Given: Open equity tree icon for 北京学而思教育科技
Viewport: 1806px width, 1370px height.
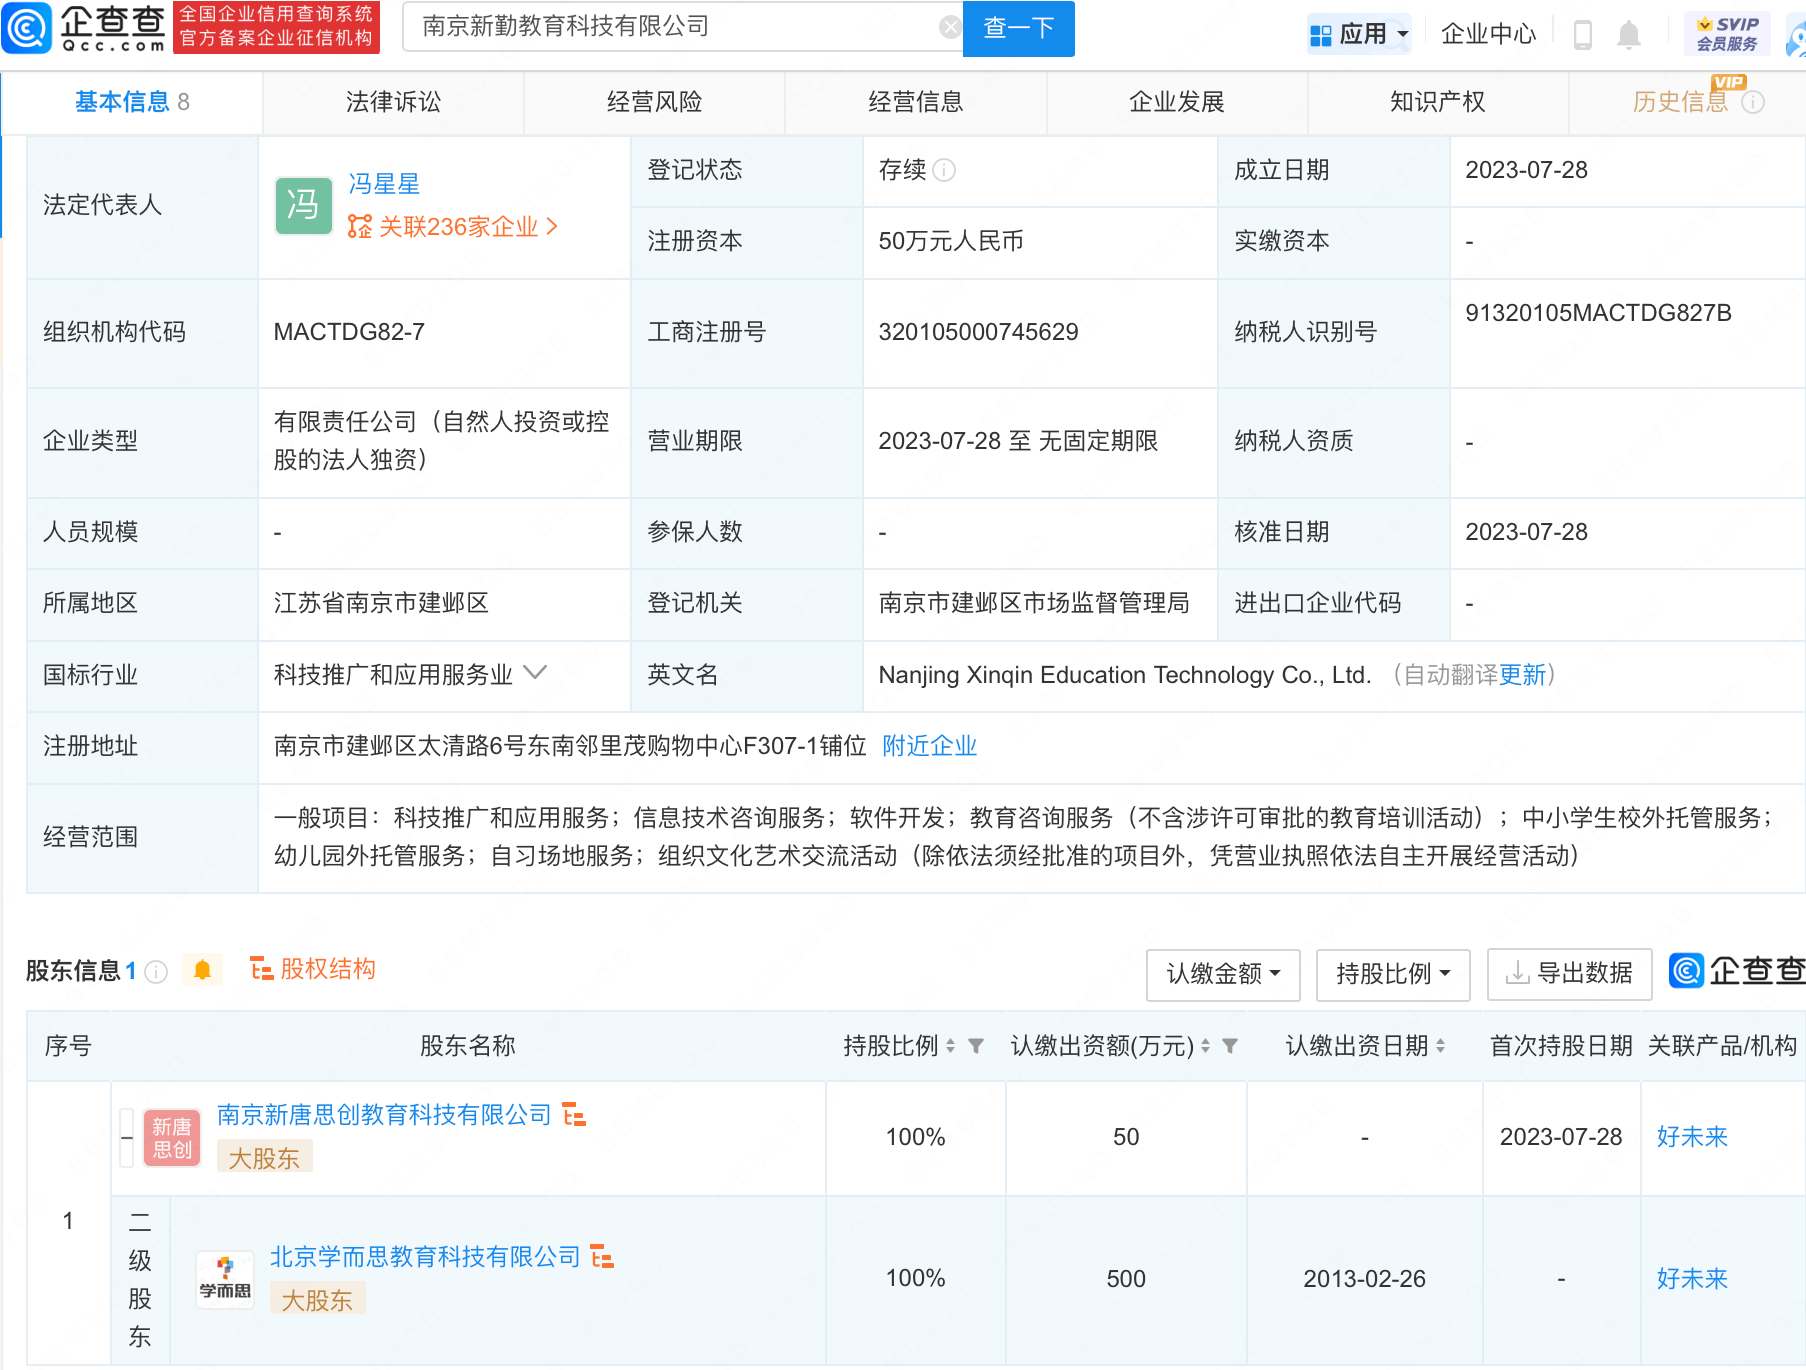Looking at the screenshot, I should click(x=602, y=1256).
